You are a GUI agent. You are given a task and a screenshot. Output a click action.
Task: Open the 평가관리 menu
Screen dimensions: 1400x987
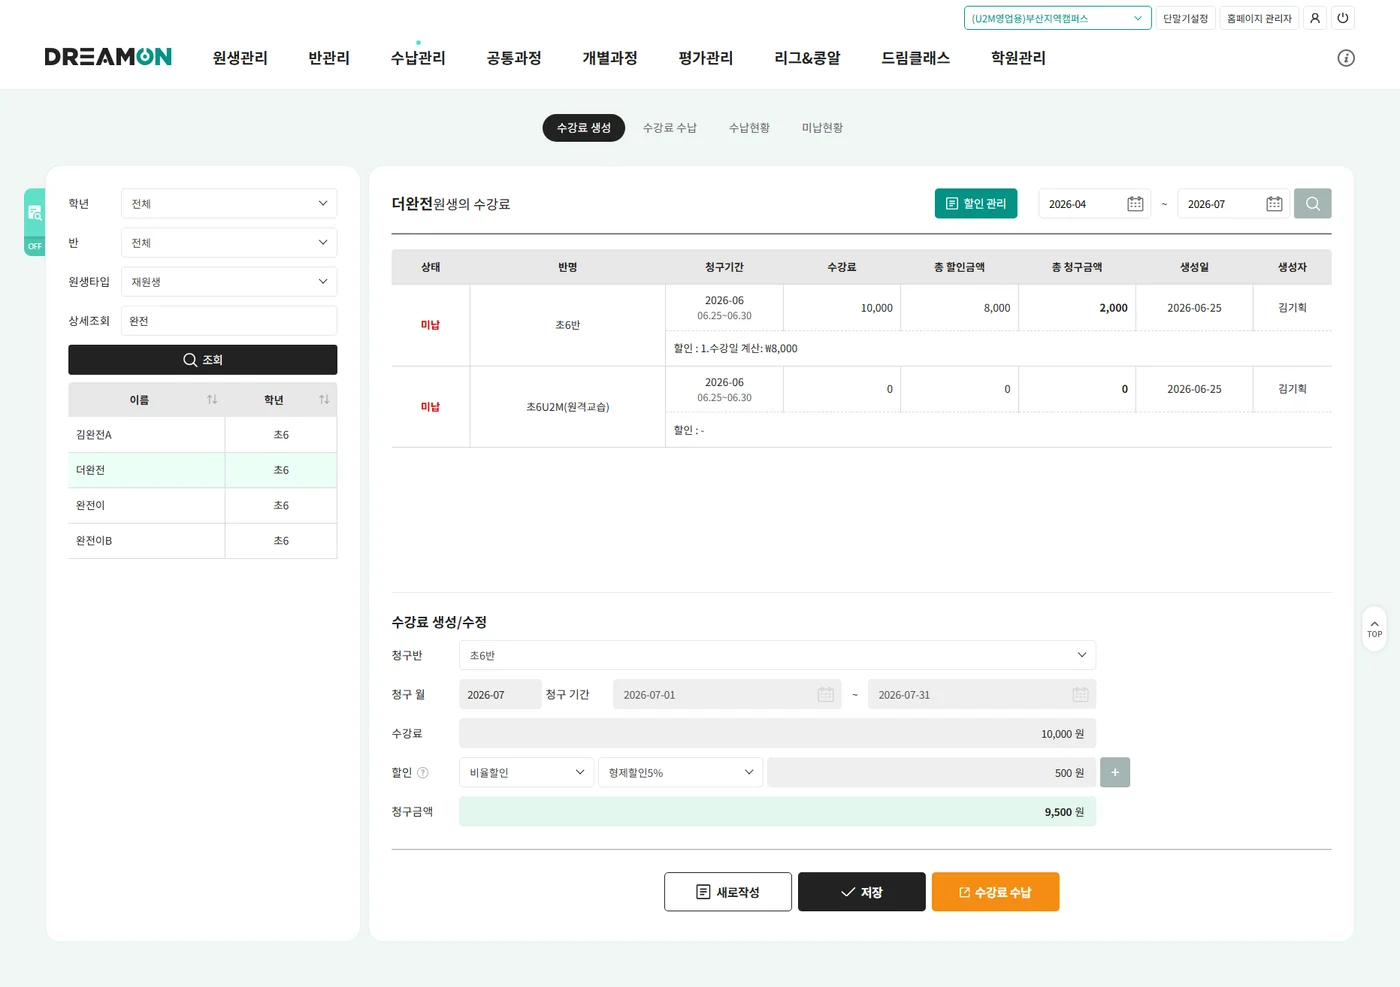[x=706, y=58]
